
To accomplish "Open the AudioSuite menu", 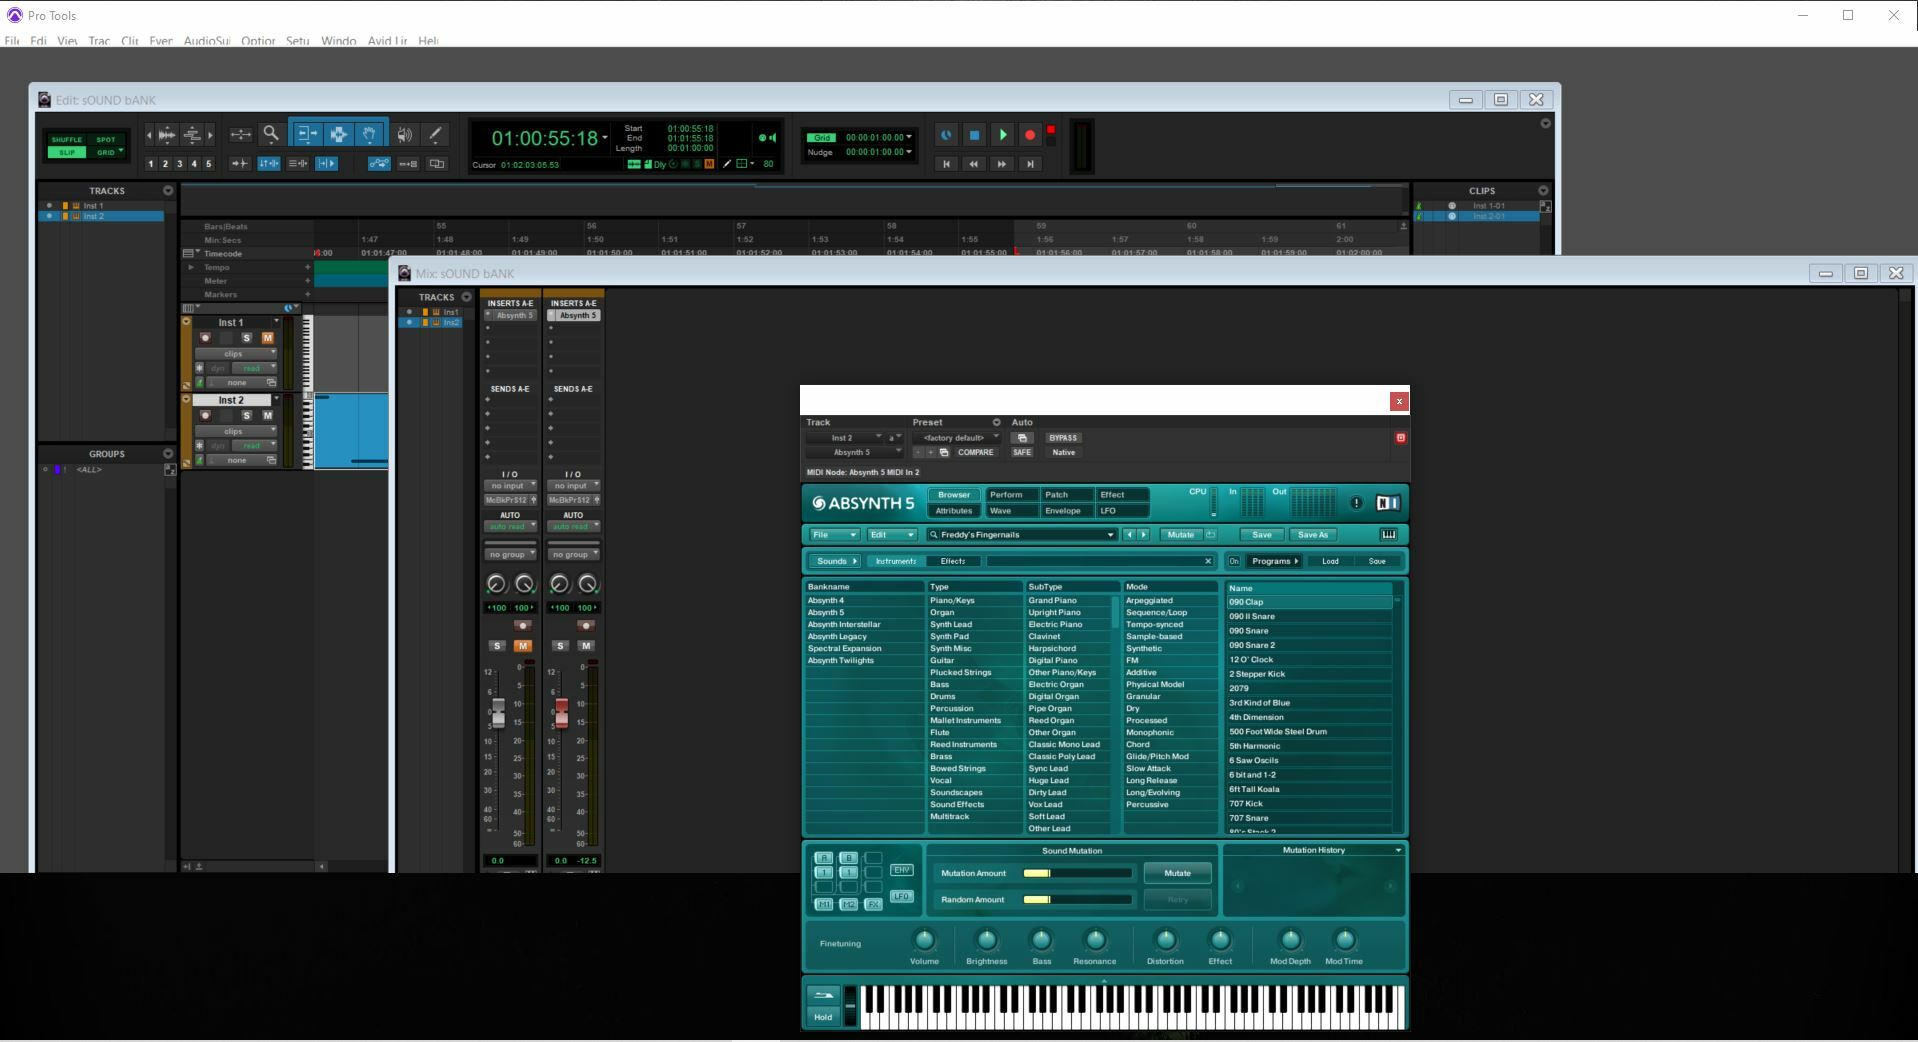I will [207, 41].
